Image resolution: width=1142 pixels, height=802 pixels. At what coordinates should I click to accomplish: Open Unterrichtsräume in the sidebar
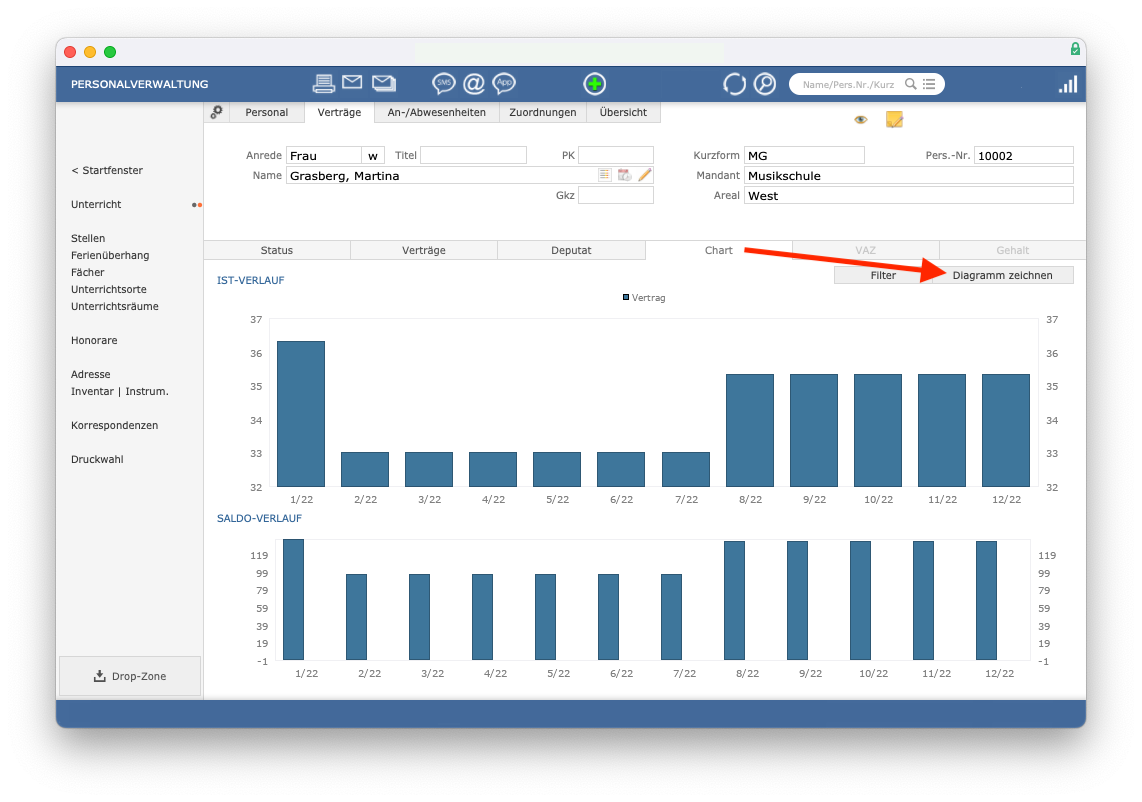pos(114,307)
